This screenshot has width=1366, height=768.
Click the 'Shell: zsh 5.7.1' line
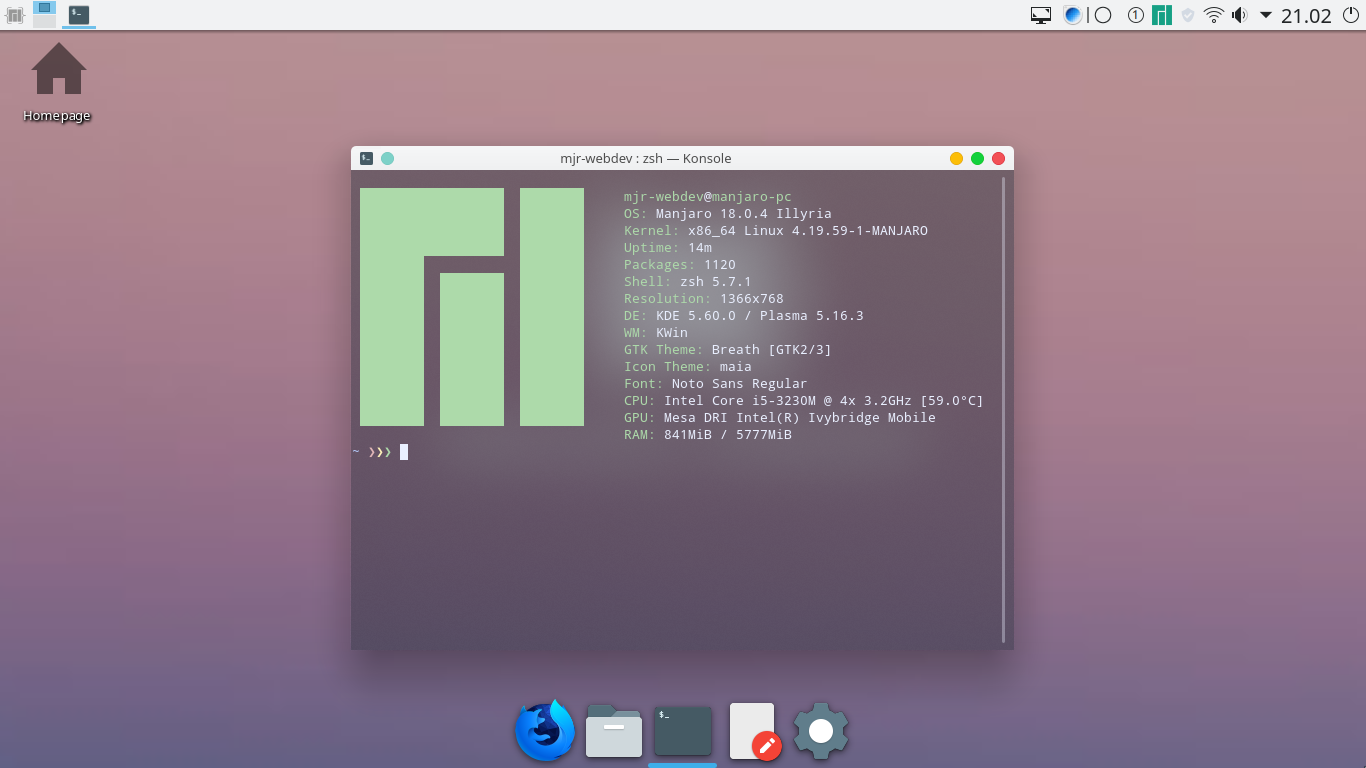pyautogui.click(x=688, y=282)
